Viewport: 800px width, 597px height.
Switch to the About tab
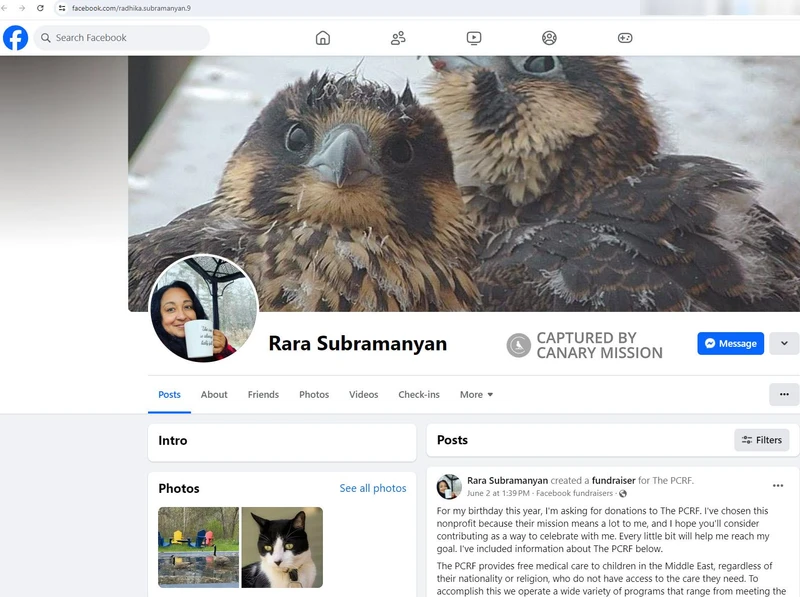(x=214, y=394)
